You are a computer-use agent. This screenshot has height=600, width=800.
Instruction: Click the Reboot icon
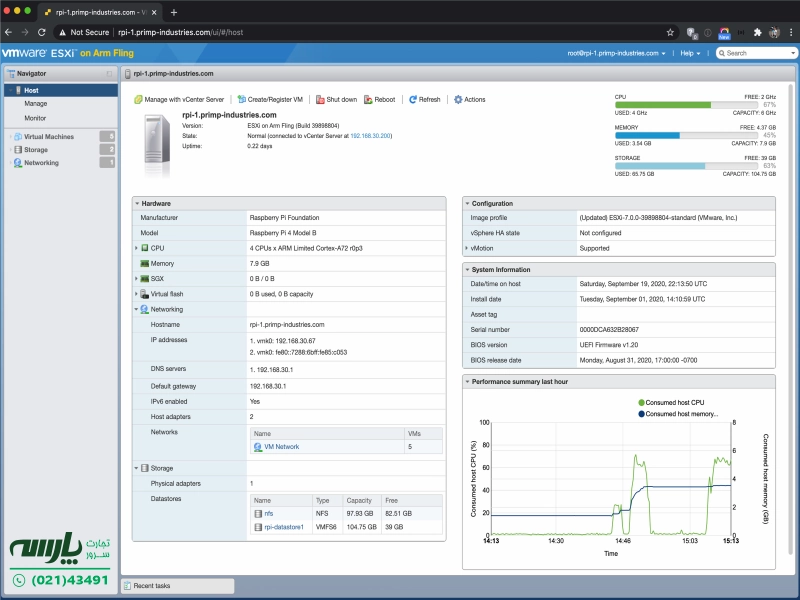point(368,99)
